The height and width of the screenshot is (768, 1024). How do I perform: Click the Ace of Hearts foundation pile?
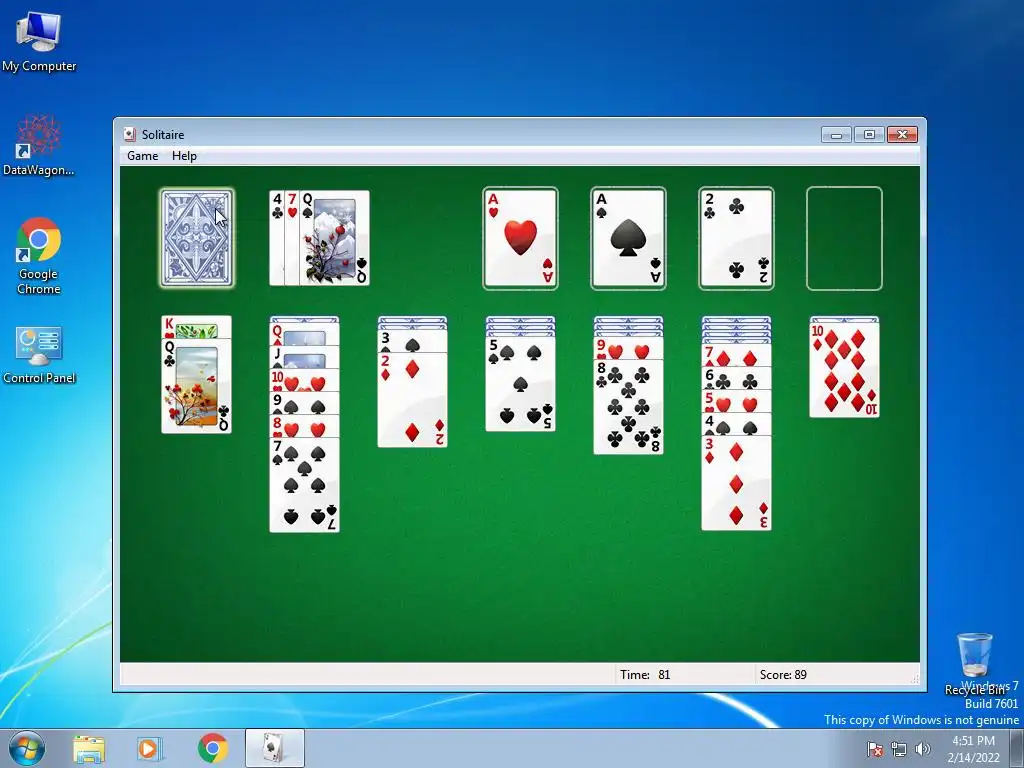(520, 238)
